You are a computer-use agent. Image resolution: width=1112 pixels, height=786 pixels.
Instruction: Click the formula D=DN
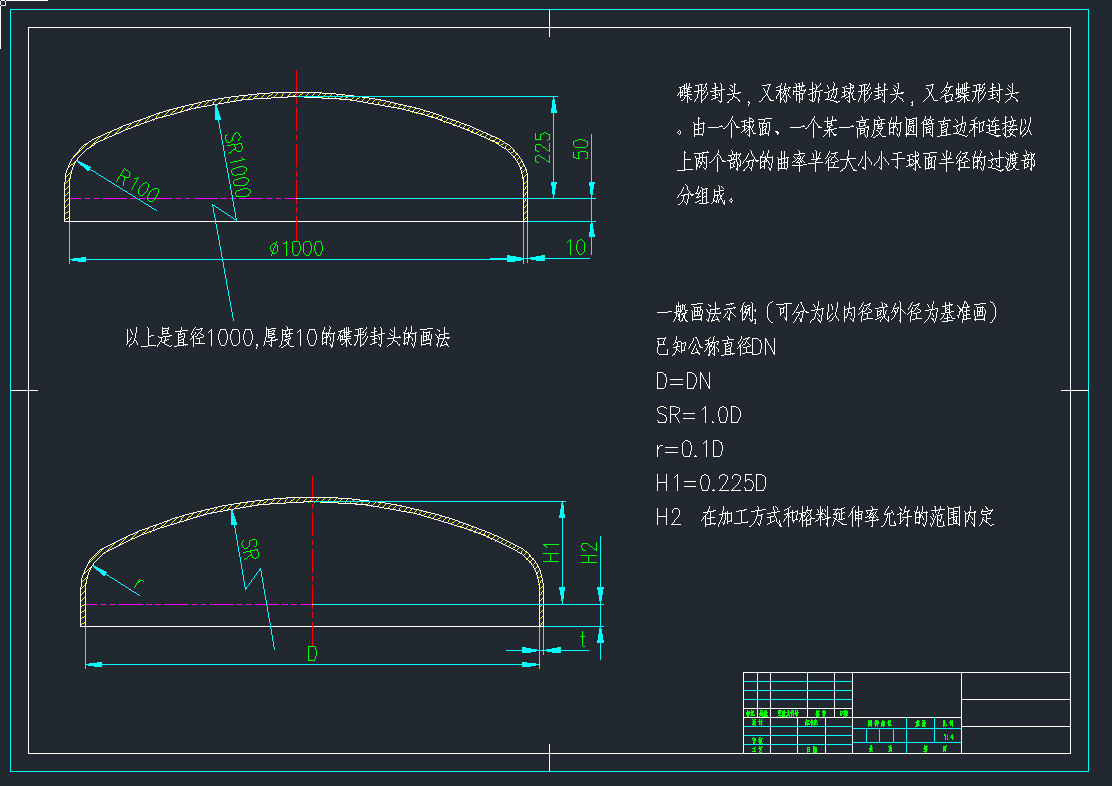pos(683,381)
